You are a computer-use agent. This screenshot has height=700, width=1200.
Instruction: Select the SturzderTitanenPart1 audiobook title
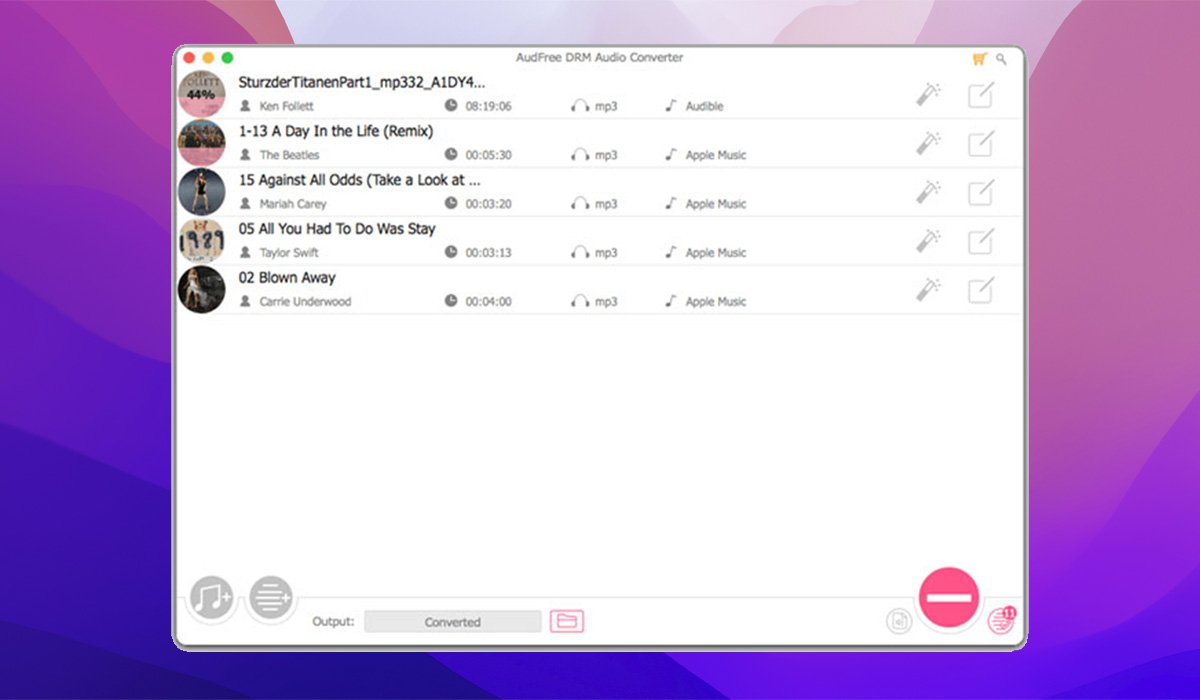coord(362,82)
